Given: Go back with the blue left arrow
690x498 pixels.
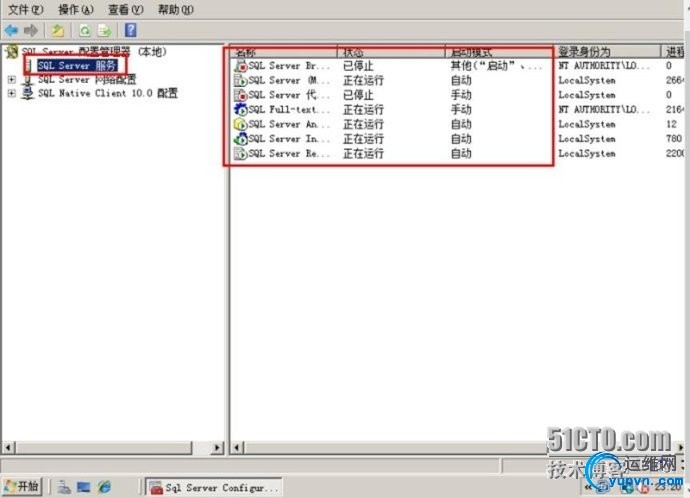Looking at the screenshot, I should coord(11,30).
